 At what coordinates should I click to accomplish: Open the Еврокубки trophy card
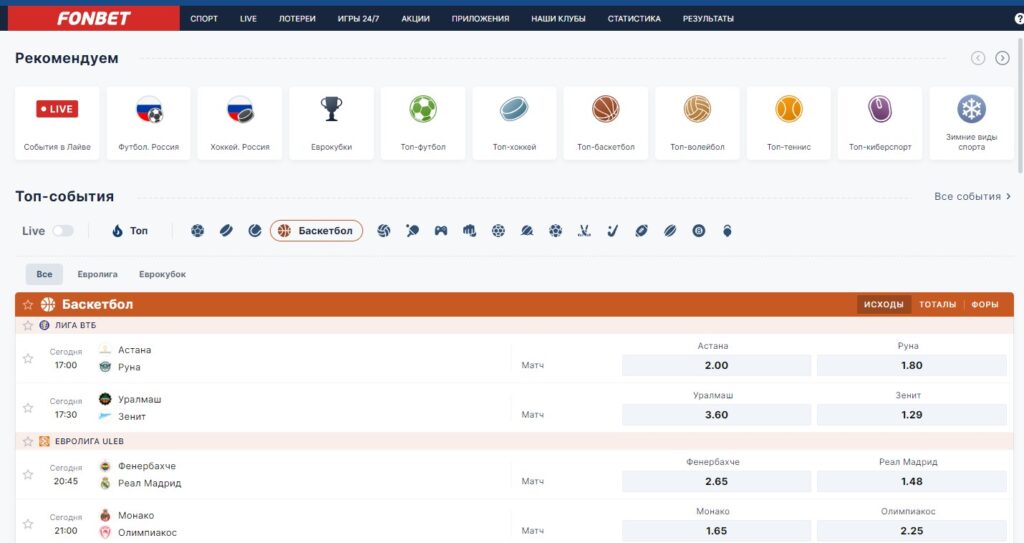pos(331,123)
